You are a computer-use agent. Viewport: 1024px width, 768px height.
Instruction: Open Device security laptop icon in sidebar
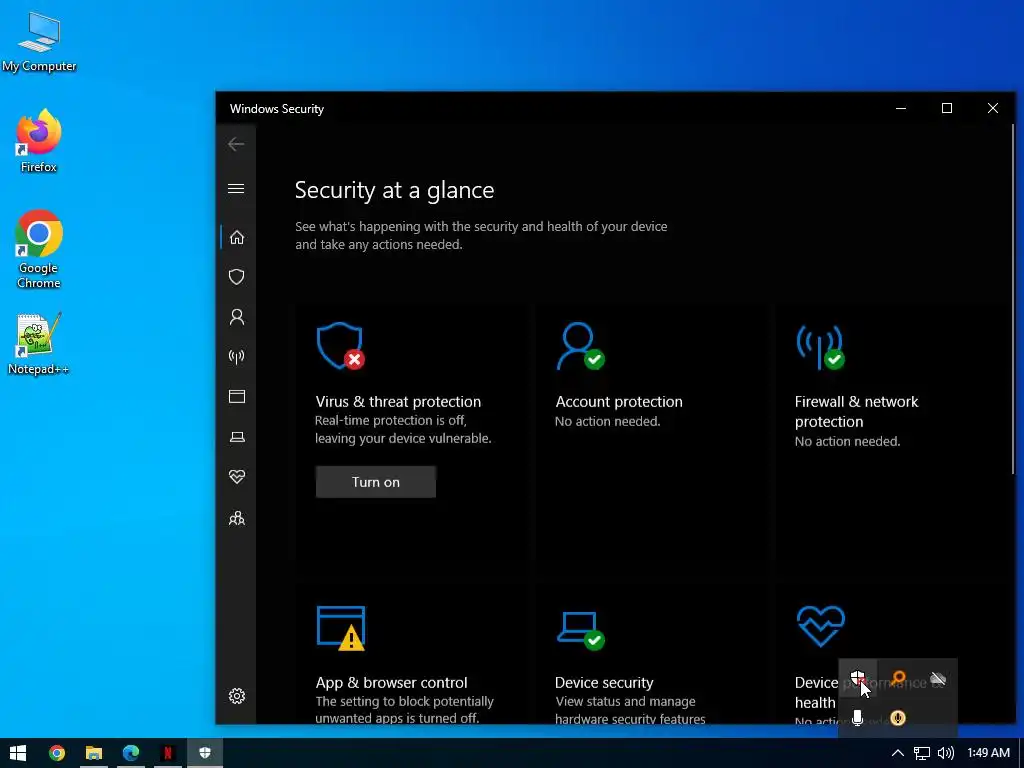tap(236, 437)
